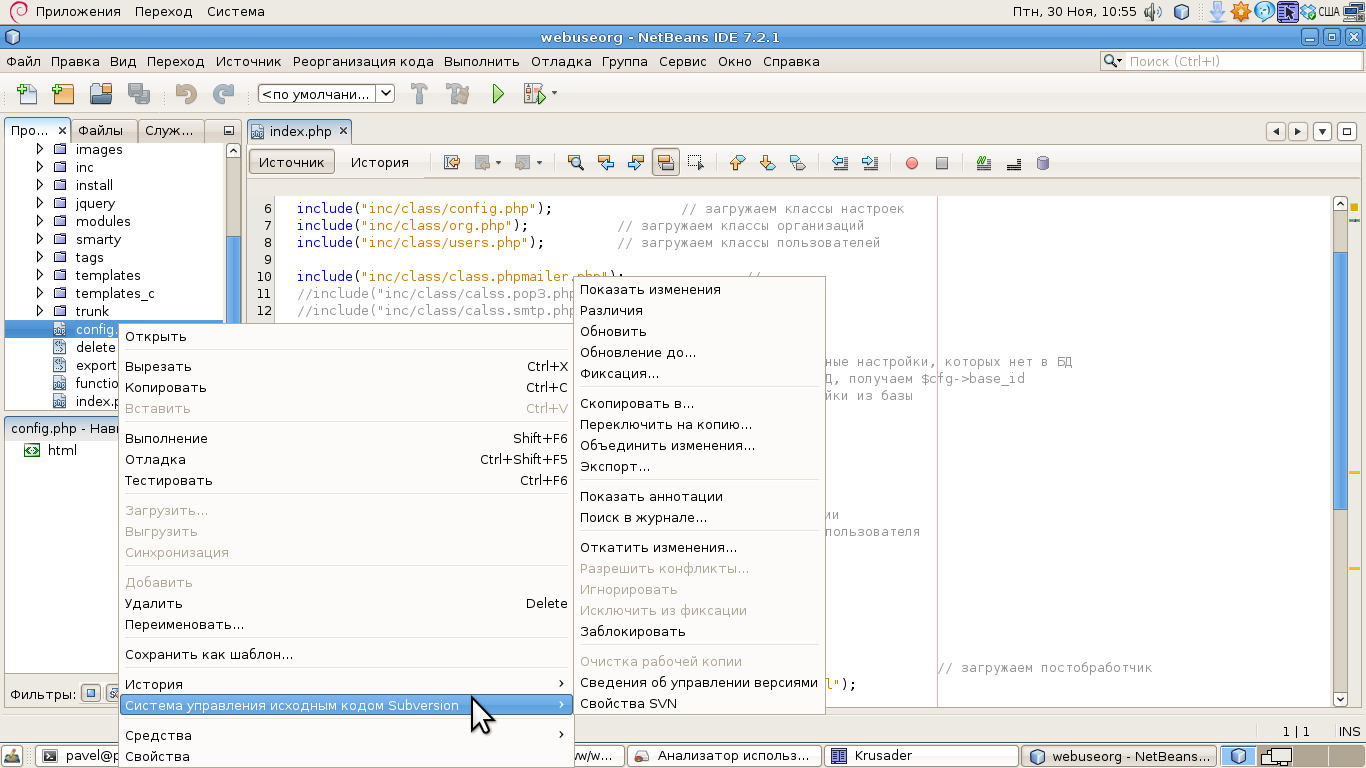Select Экспорт... in Subversion submenu
The height and width of the screenshot is (768, 1366).
coord(700,466)
